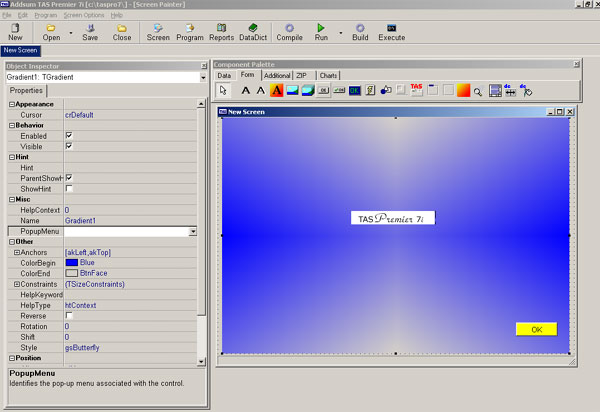
Task: Check the ShowHint checkbox
Action: [x=69, y=188]
